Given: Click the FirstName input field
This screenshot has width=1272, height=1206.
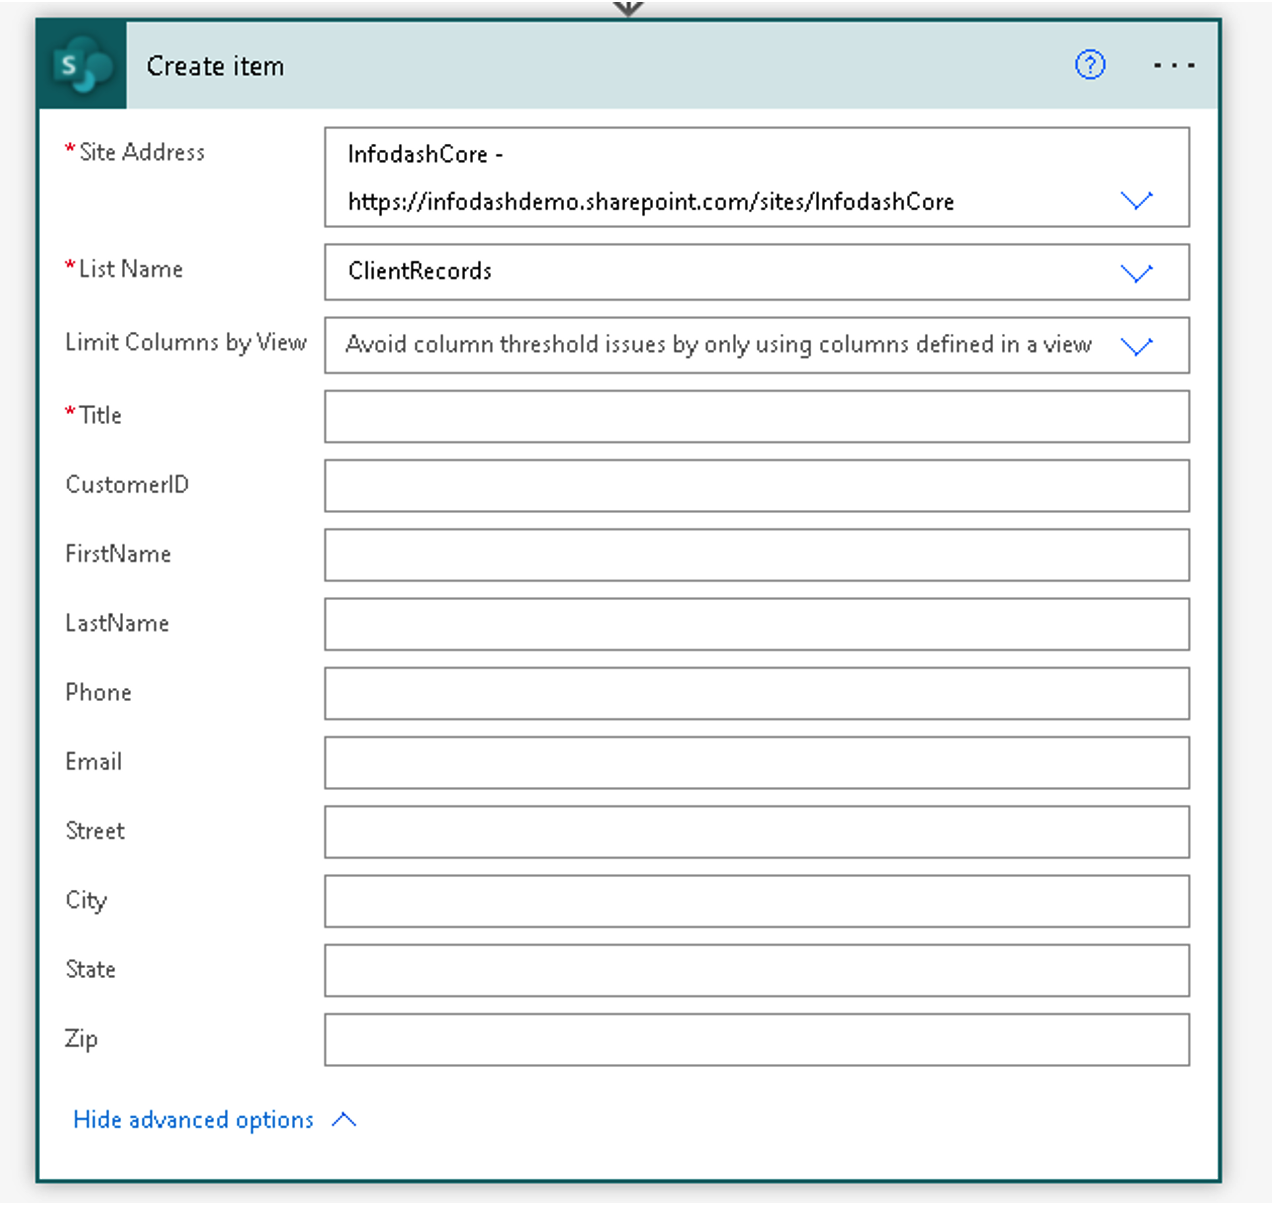Looking at the screenshot, I should tap(757, 555).
